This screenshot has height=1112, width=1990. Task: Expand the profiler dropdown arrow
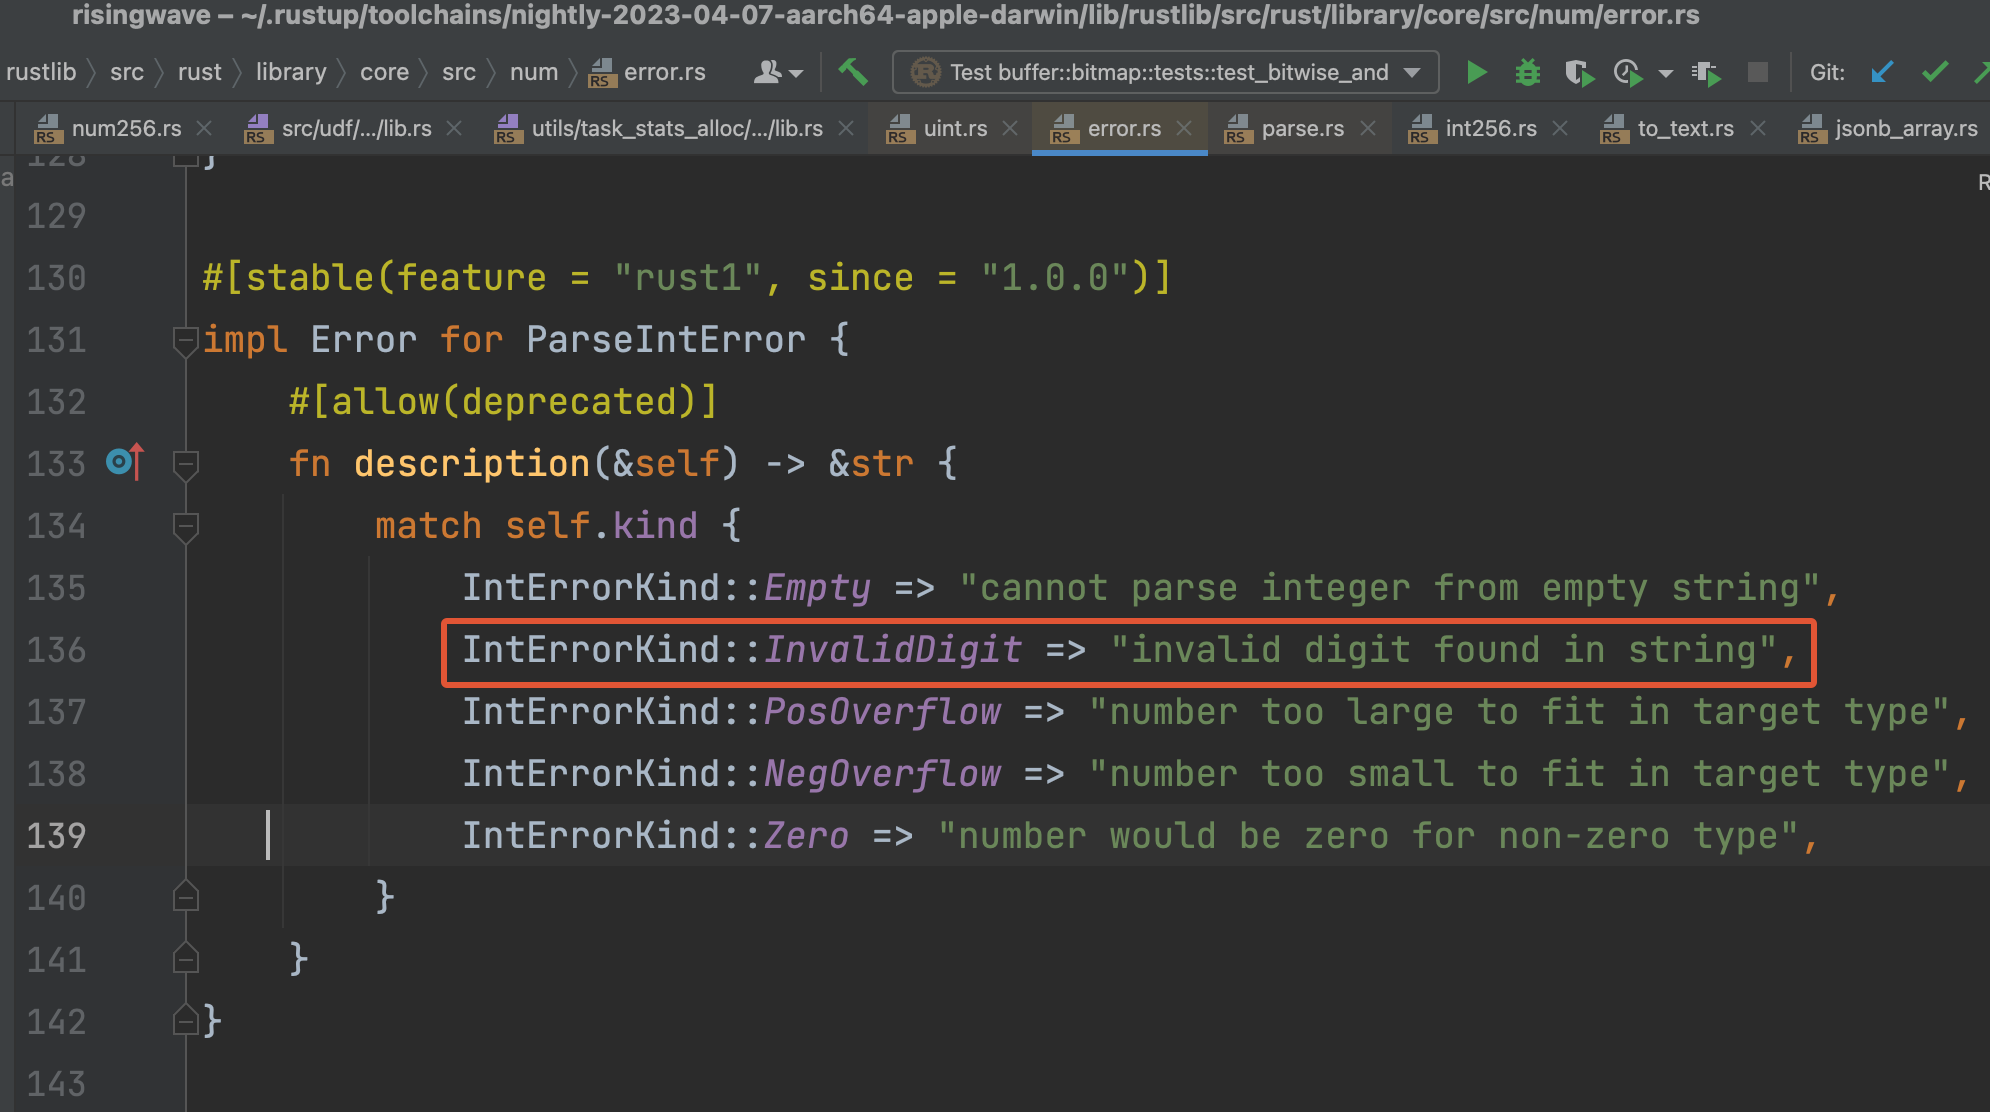(1664, 72)
